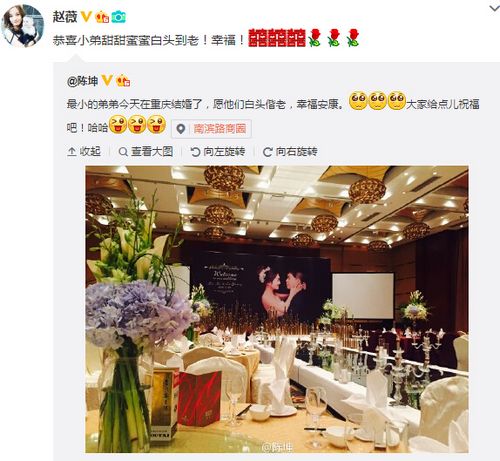
Task: Open the post options chevron at top right
Action: [x=494, y=9]
